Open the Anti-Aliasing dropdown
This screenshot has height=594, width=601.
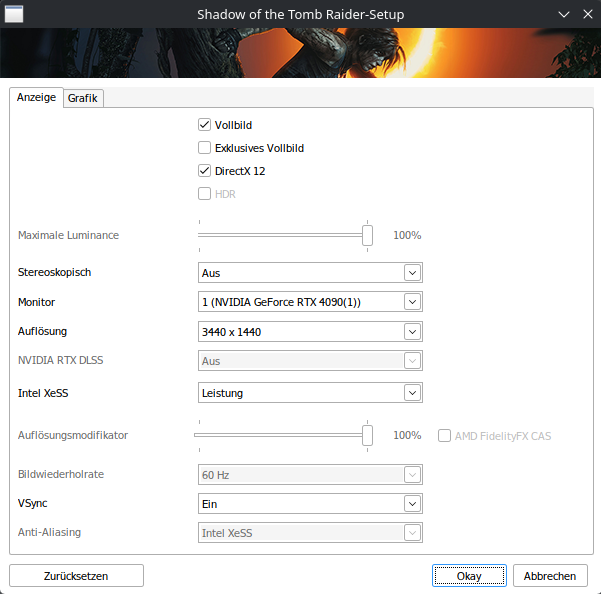[310, 533]
